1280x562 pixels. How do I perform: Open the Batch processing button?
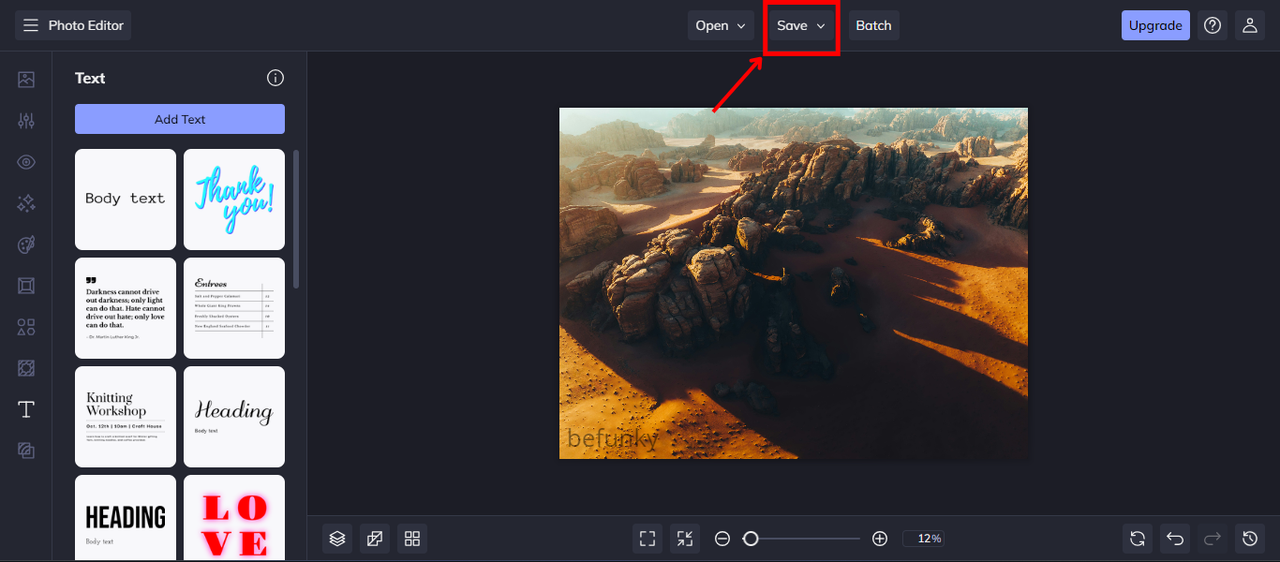[874, 26]
